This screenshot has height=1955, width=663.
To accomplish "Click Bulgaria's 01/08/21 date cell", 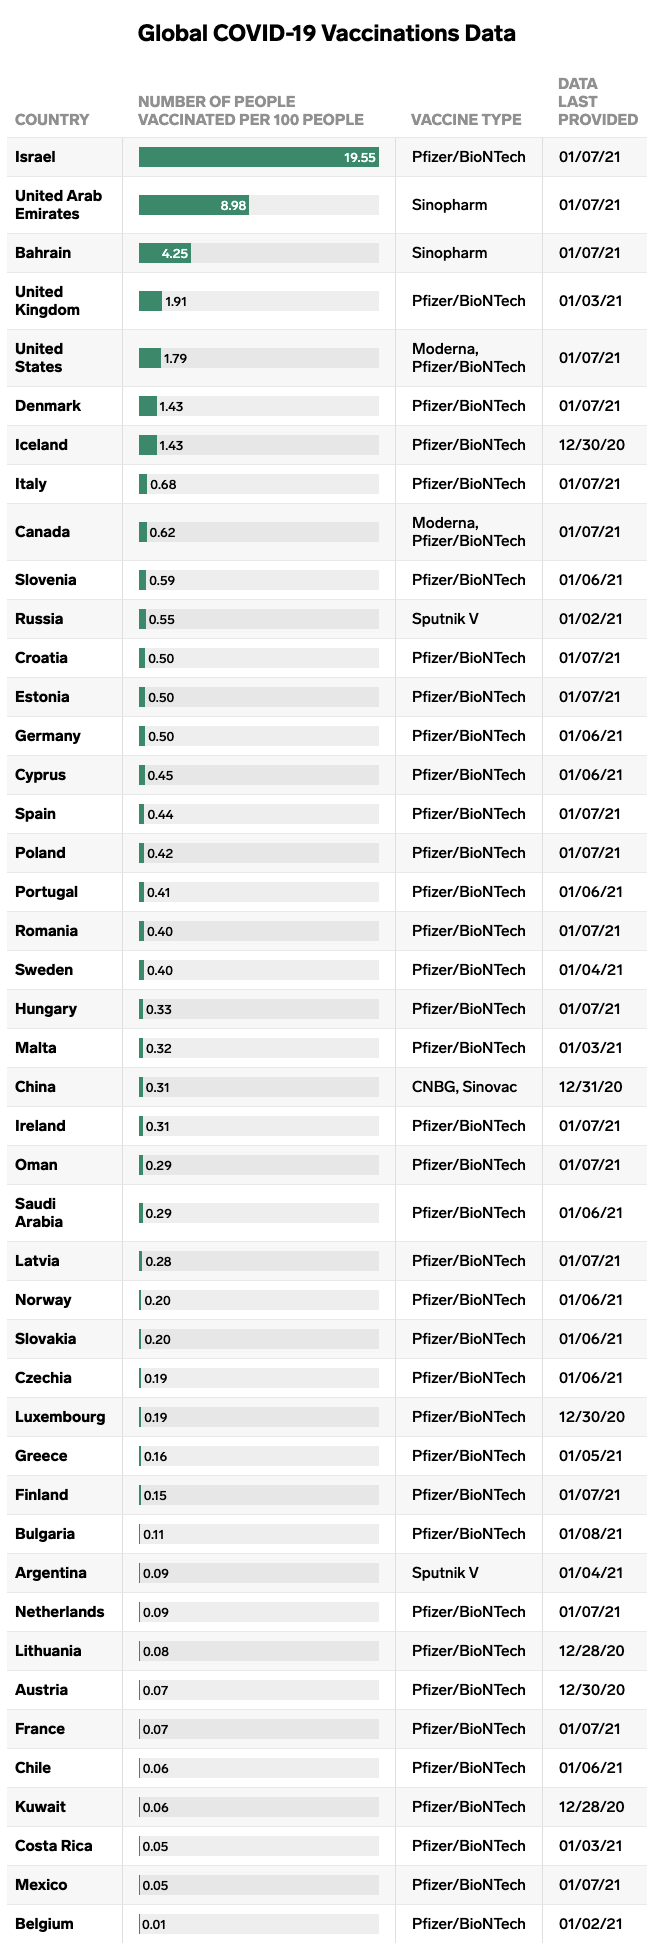I will 591,1534.
